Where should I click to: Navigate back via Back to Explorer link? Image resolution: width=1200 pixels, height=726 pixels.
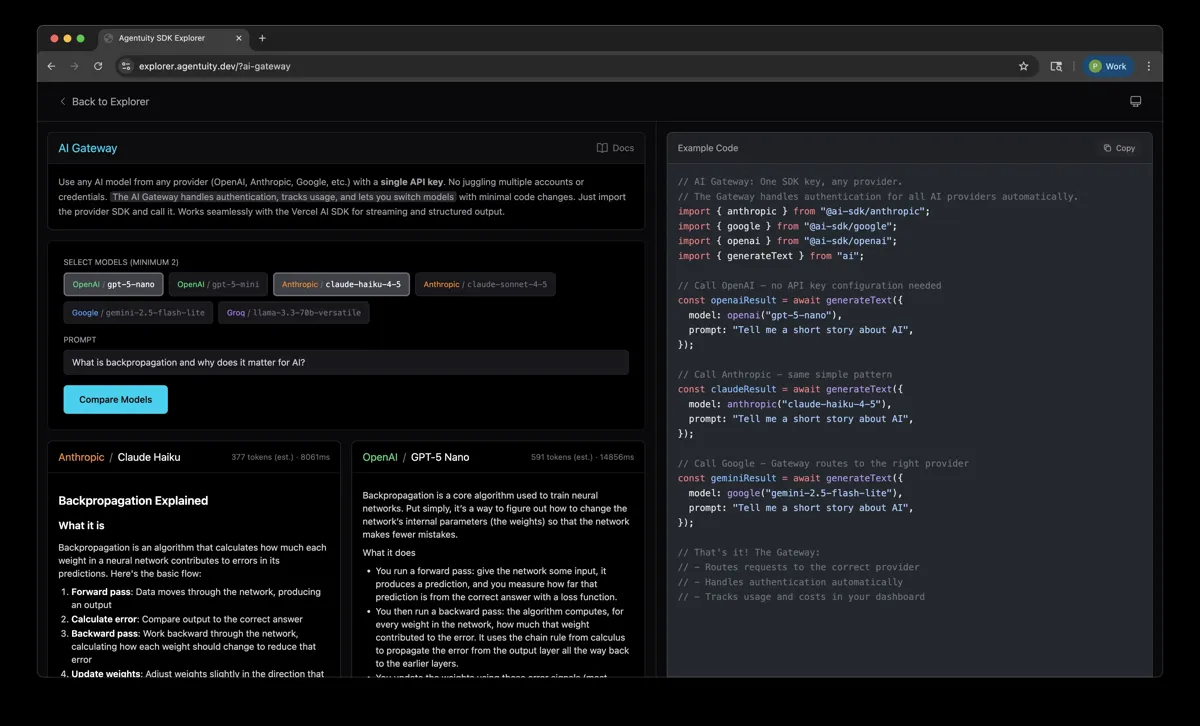click(103, 101)
